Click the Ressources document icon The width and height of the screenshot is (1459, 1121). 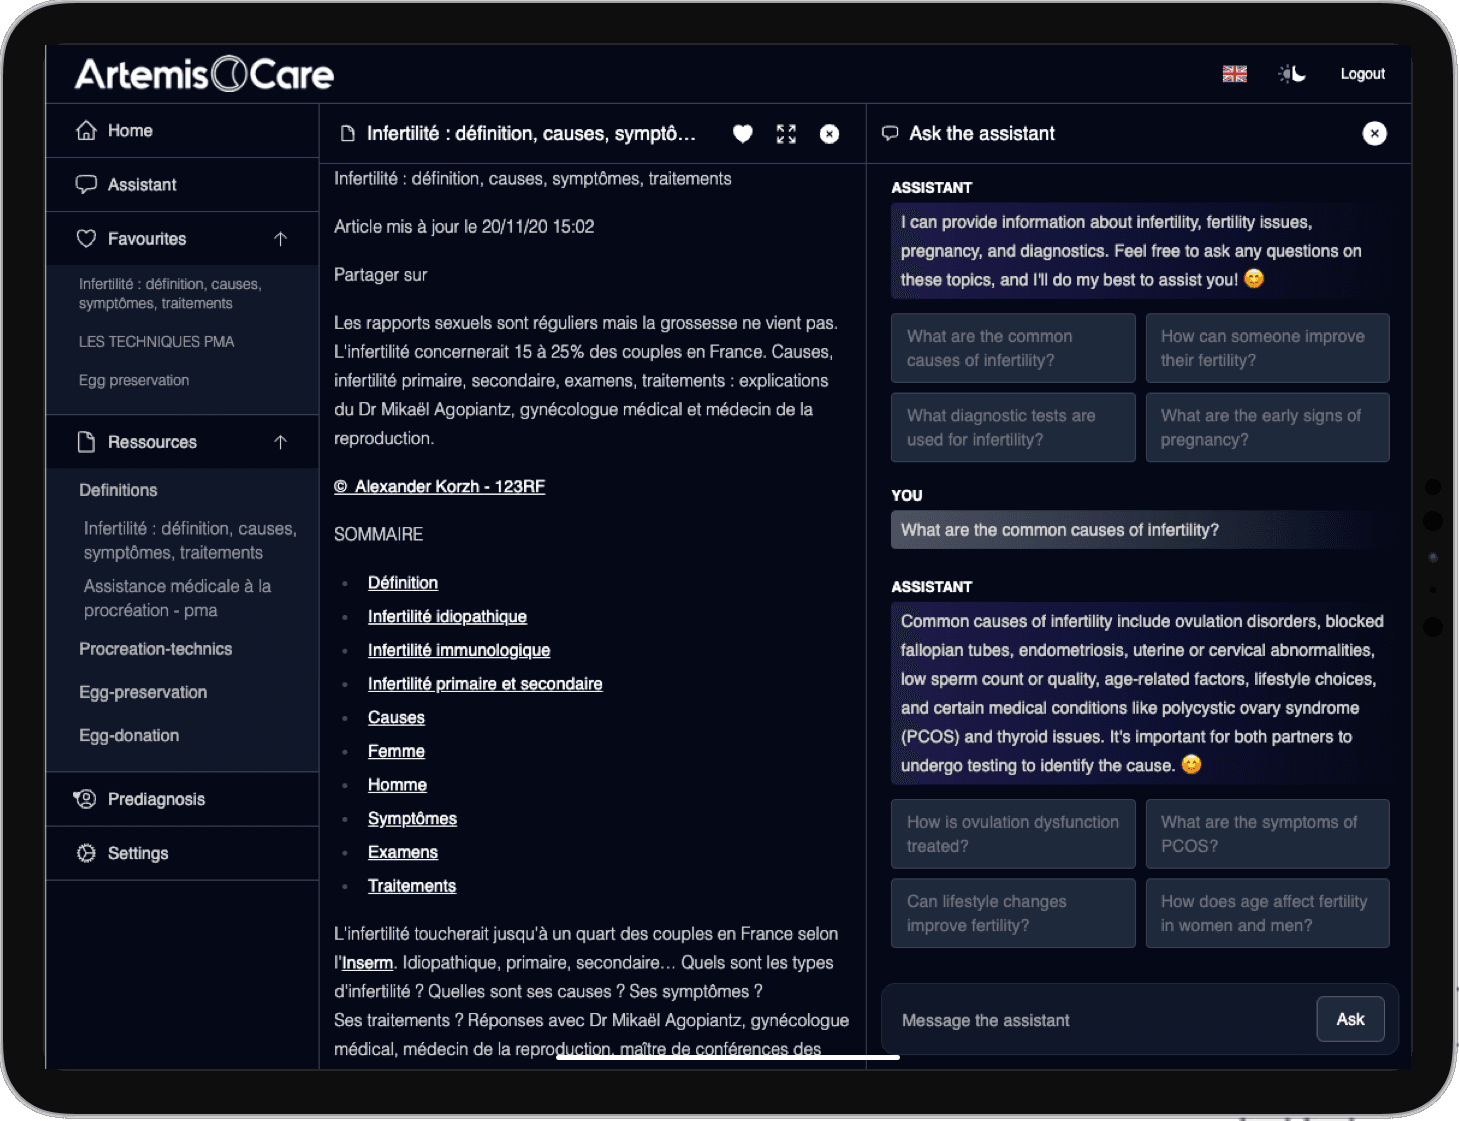87,442
